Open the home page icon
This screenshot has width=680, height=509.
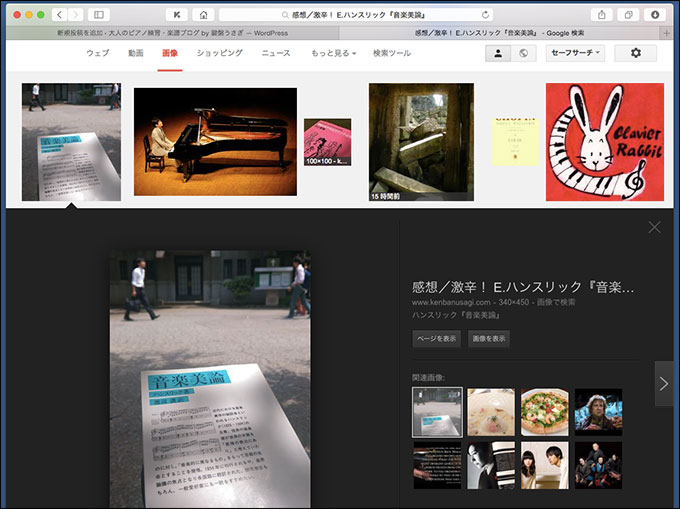click(x=203, y=15)
